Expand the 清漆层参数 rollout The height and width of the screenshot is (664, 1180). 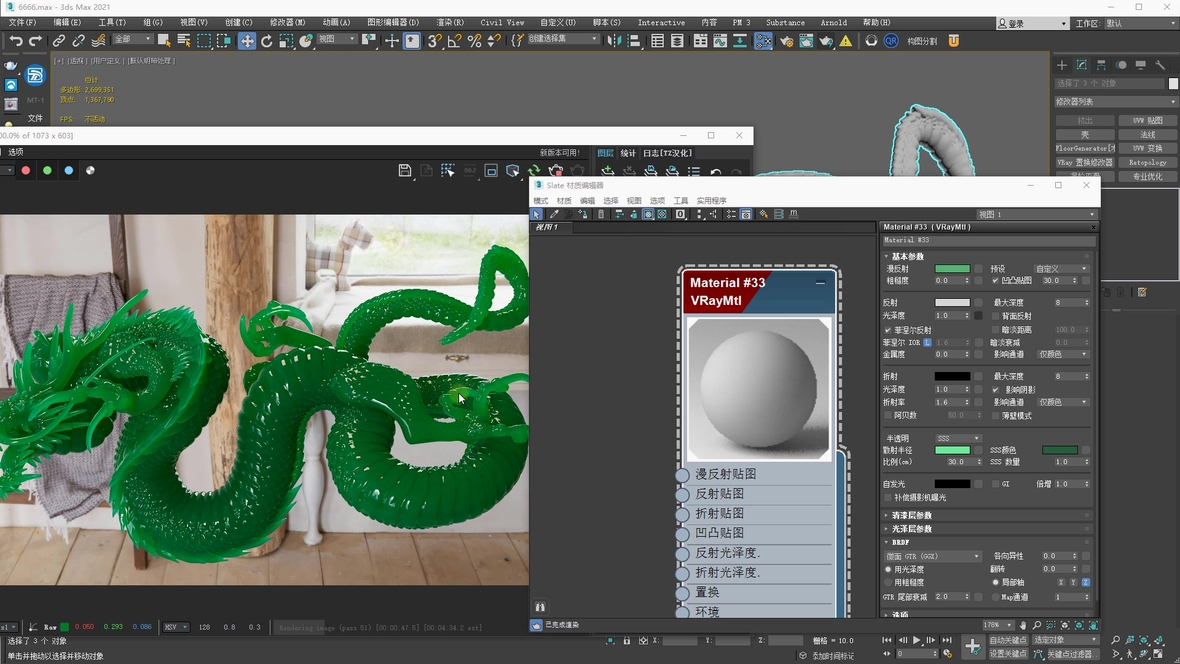point(912,515)
